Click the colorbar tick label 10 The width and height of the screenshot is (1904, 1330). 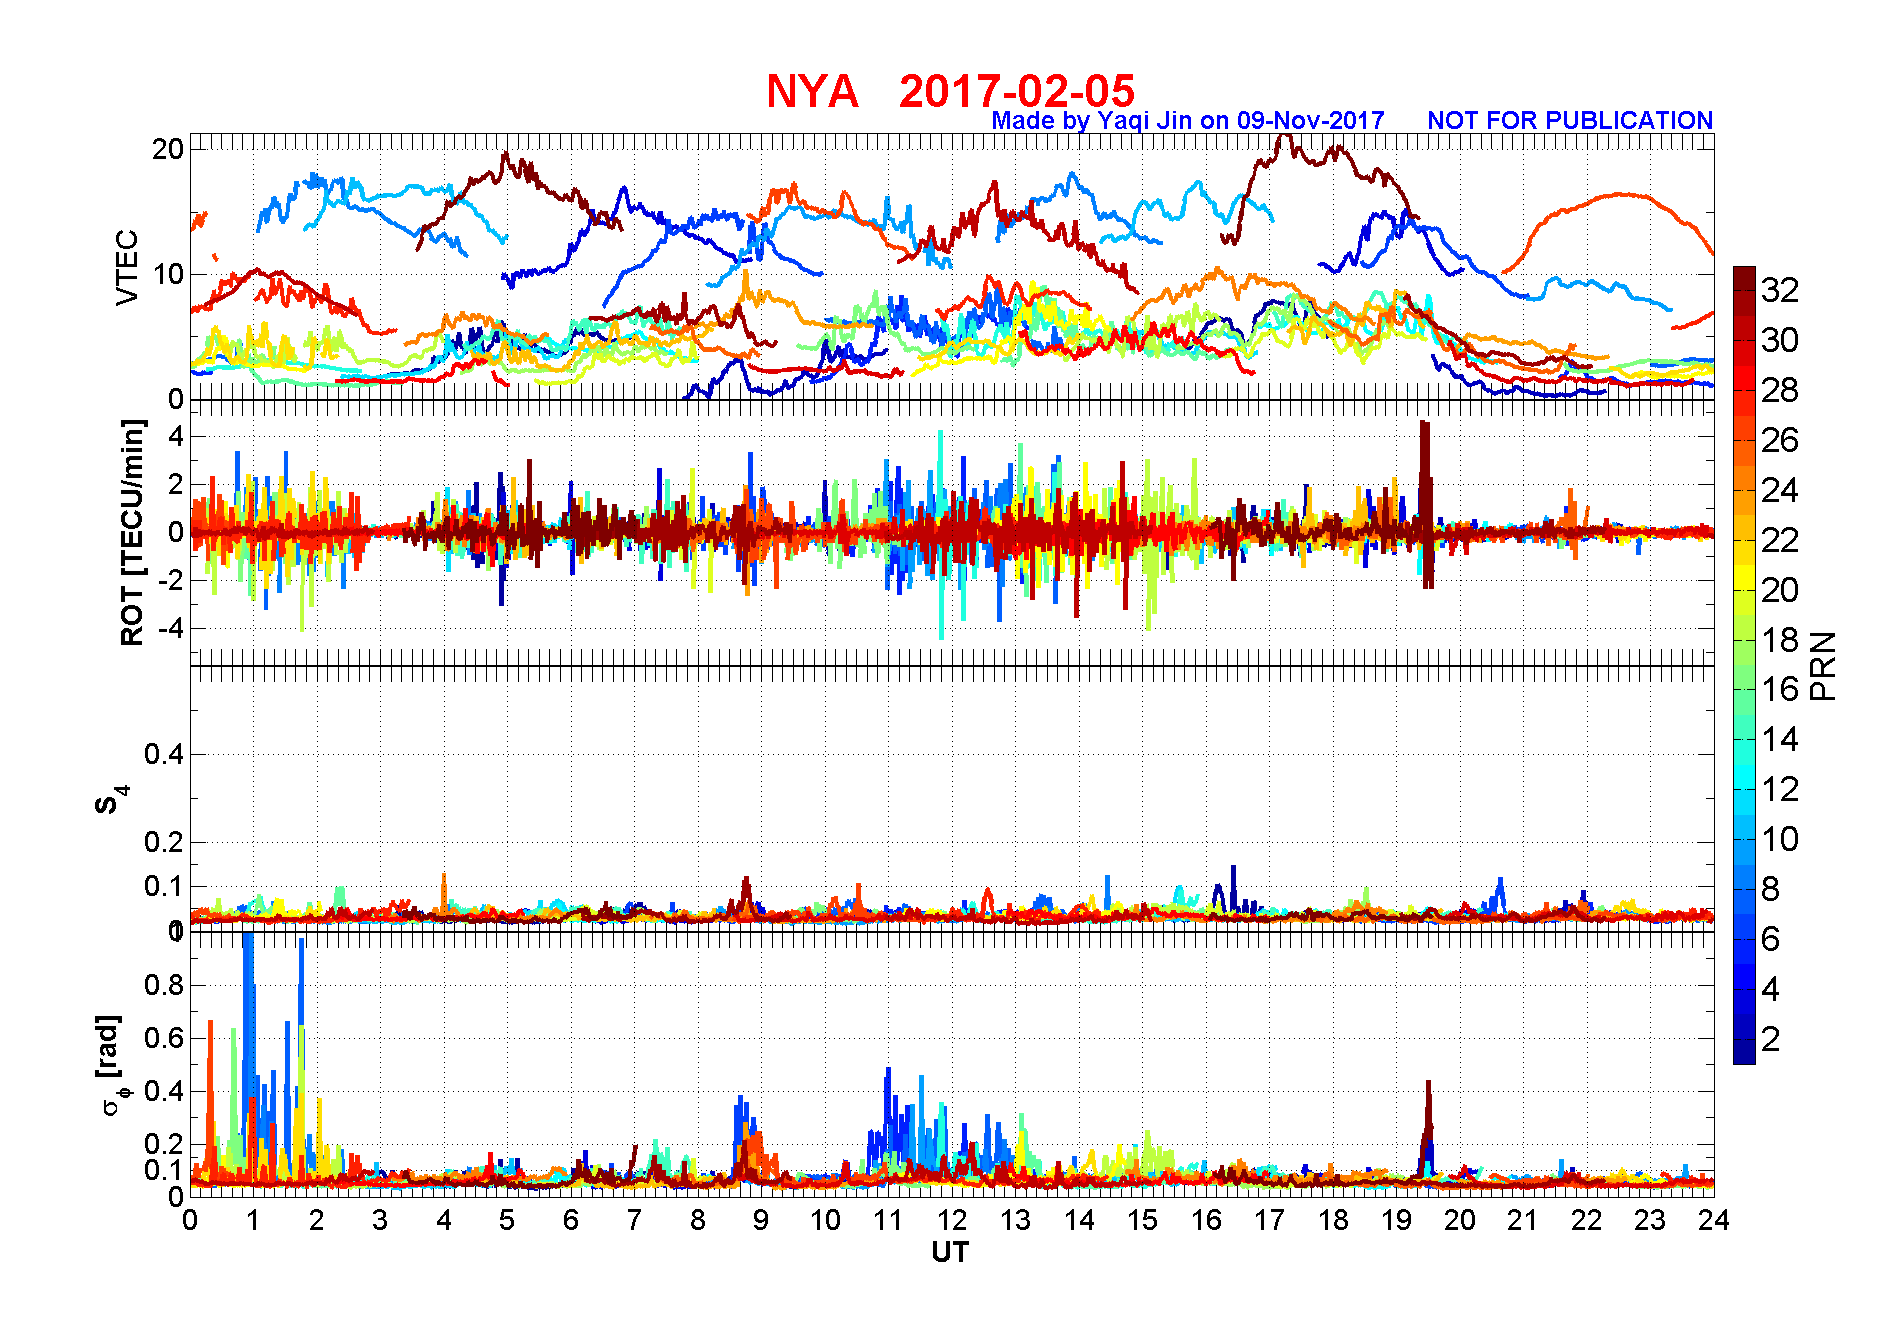click(x=1780, y=839)
